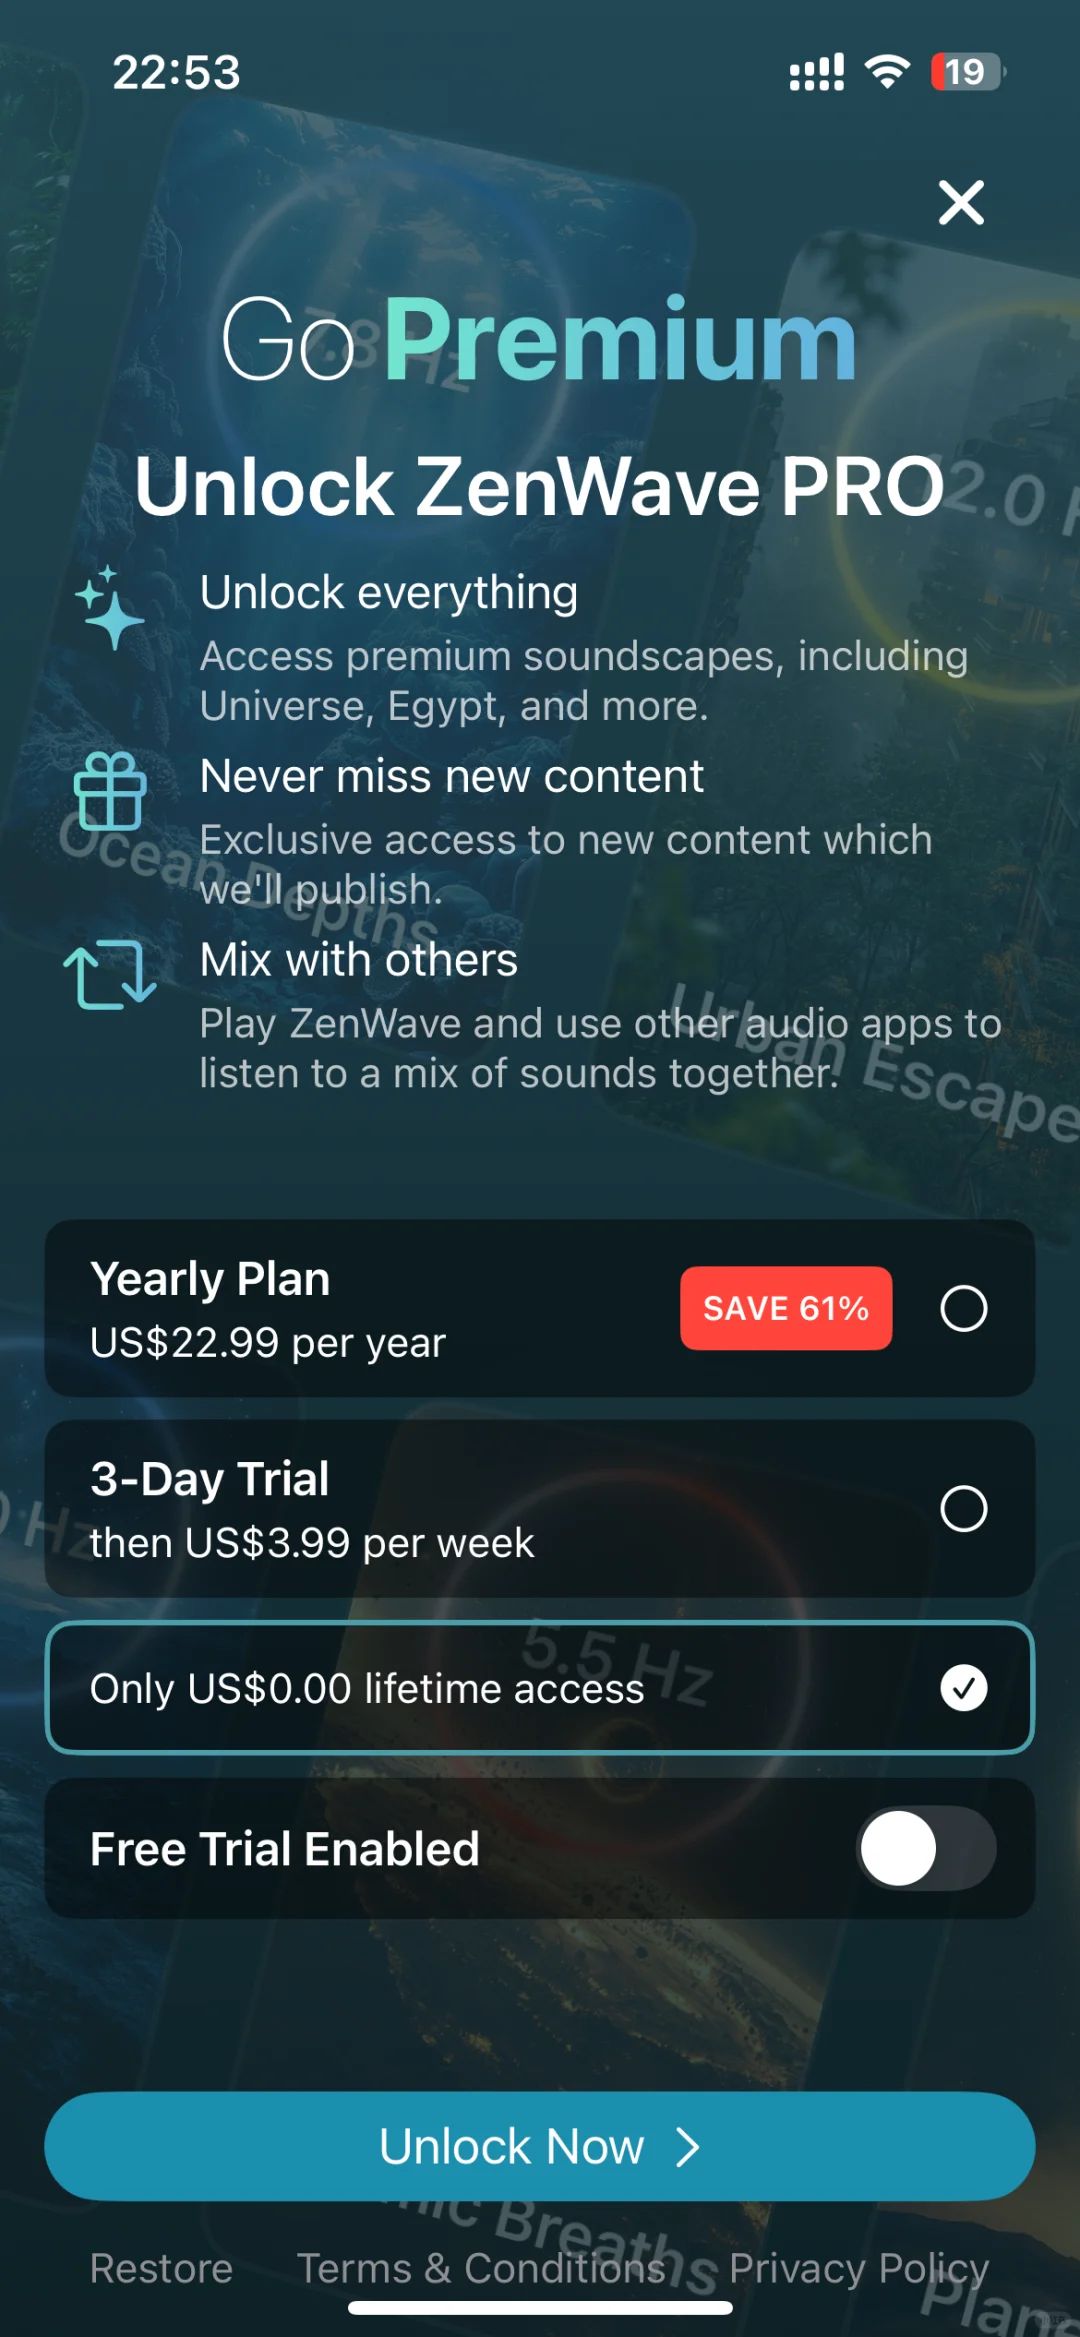Choose the US$3.99 per week trial card

(x=540, y=1508)
